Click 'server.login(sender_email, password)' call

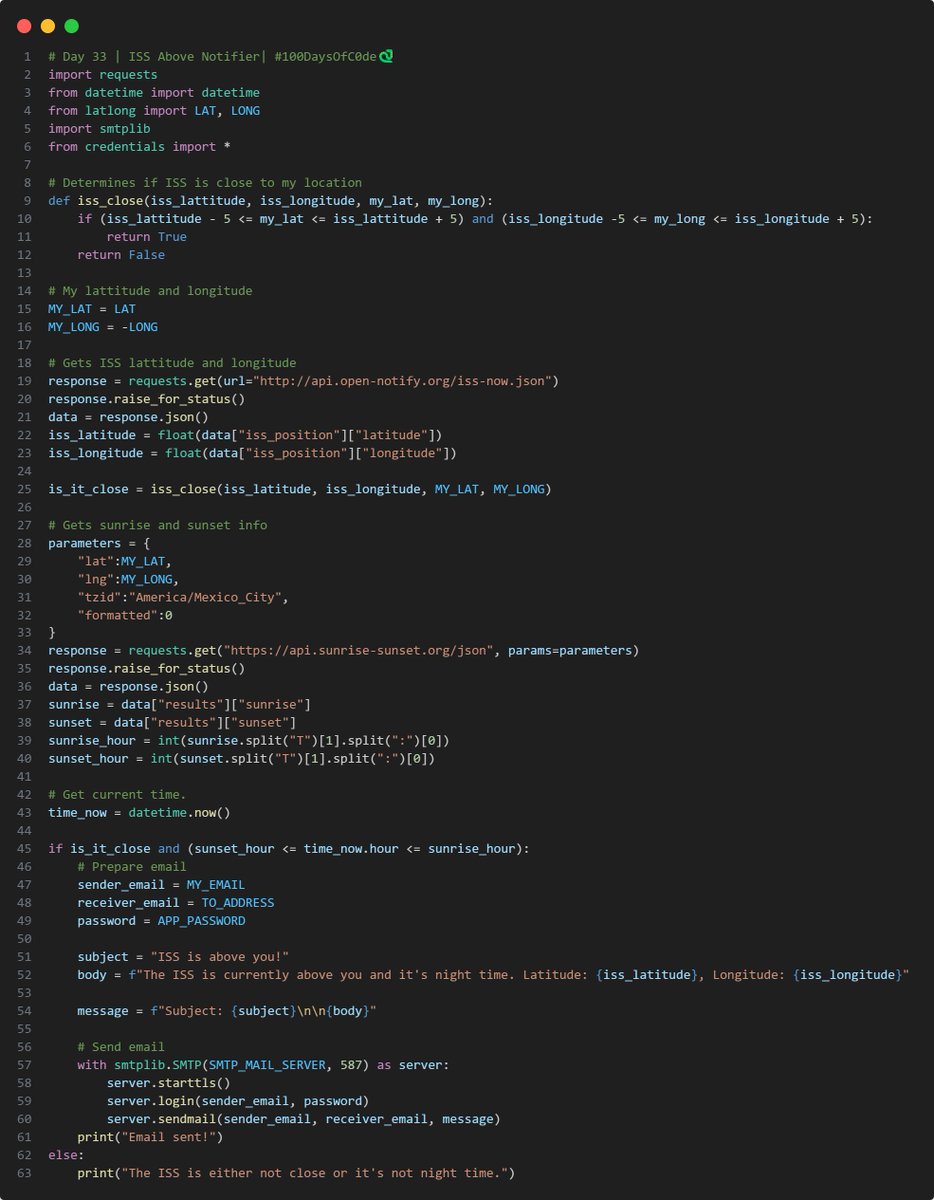(x=238, y=1101)
